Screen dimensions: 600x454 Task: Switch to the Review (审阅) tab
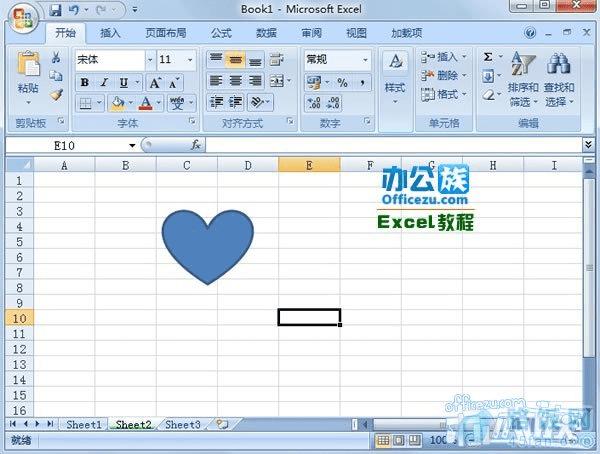point(311,33)
